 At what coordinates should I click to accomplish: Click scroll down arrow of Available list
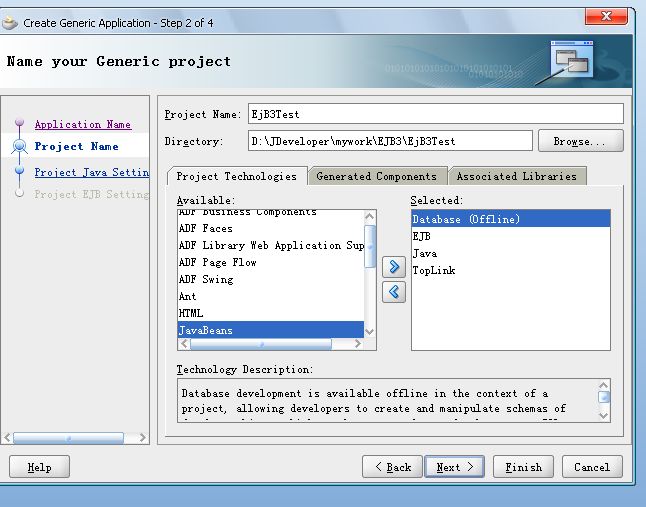(x=370, y=332)
